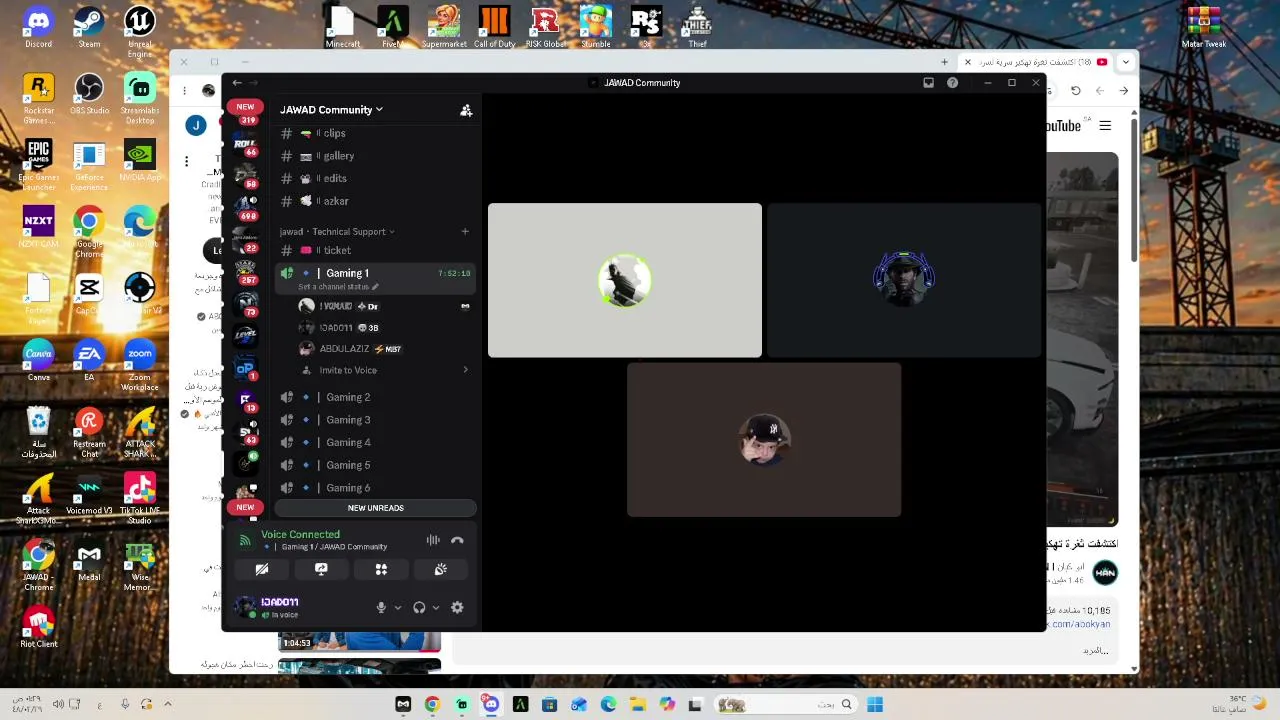Open the headphone output options arrow

pyautogui.click(x=435, y=607)
